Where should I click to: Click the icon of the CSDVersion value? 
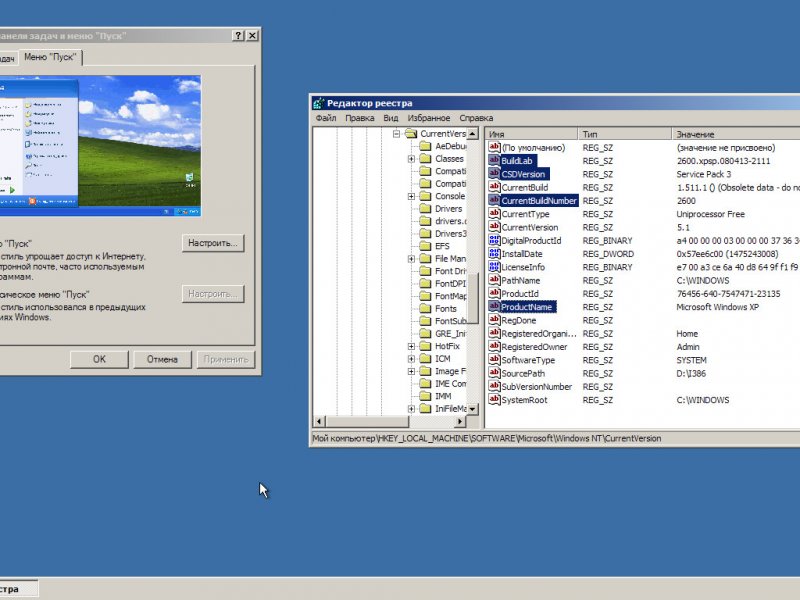pyautogui.click(x=494, y=173)
